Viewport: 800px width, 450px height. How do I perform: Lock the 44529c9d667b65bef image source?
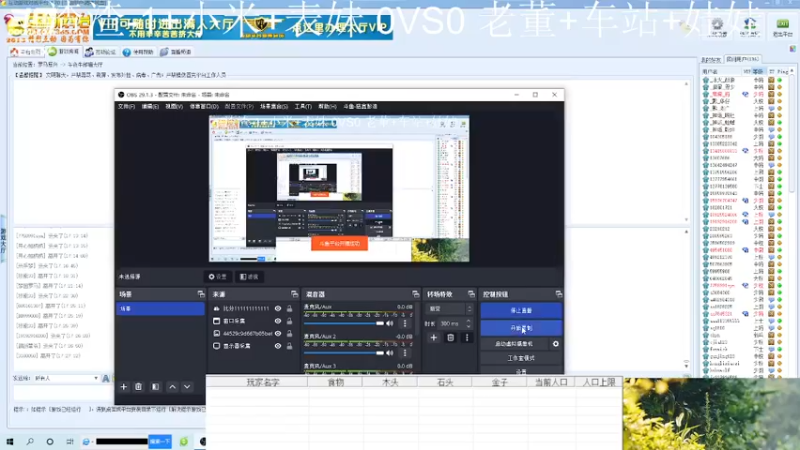click(289, 333)
